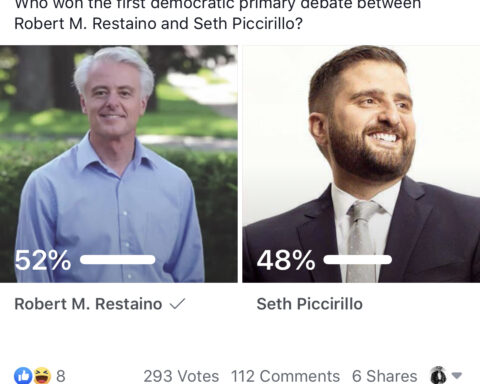Open the 293 Votes list

[x=181, y=376]
